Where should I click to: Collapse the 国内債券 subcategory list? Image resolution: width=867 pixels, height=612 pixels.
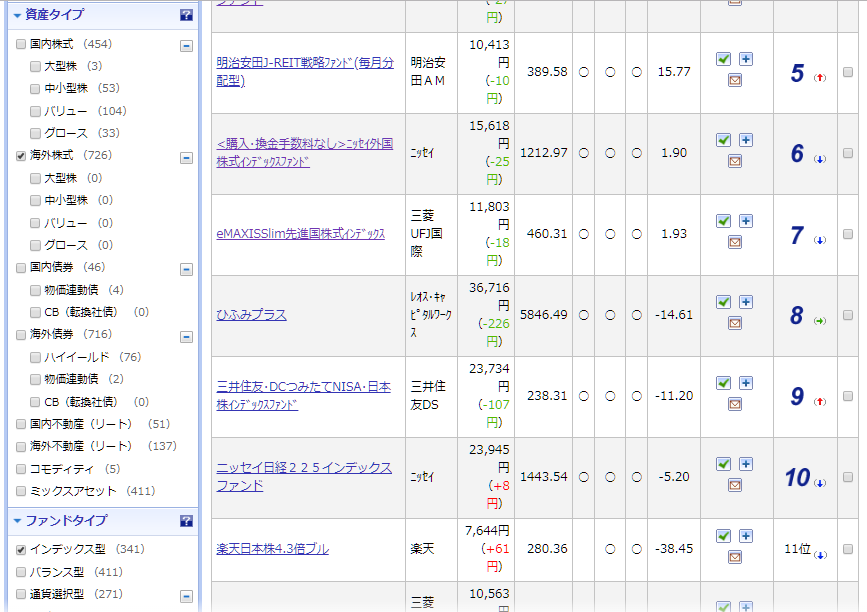pos(186,270)
